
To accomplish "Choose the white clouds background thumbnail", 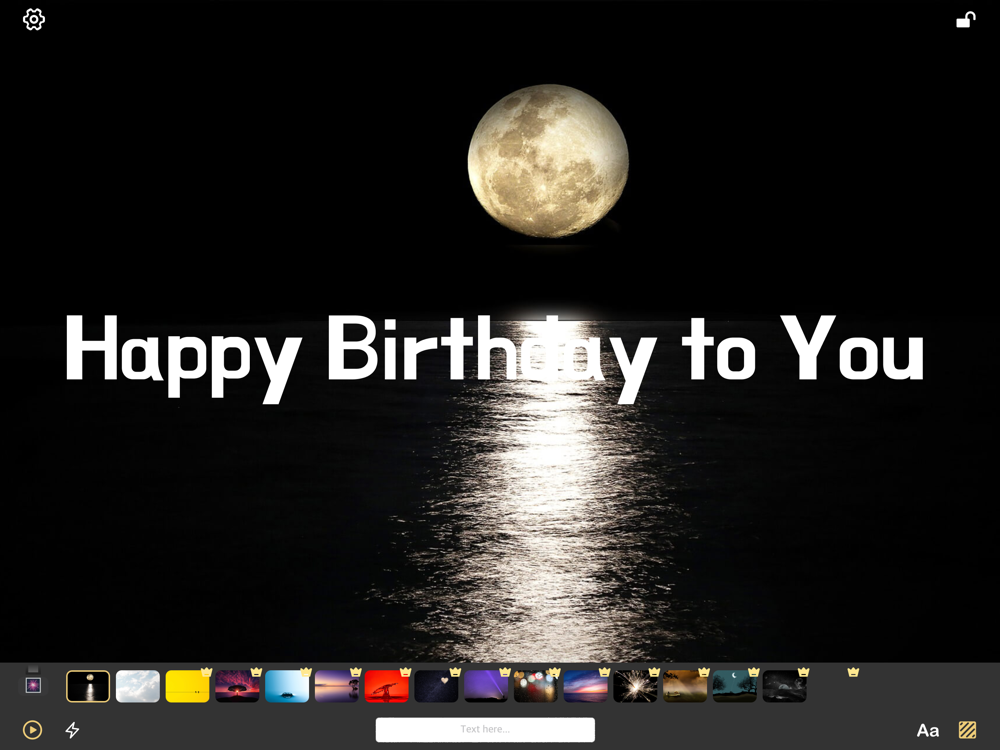I will tap(138, 686).
